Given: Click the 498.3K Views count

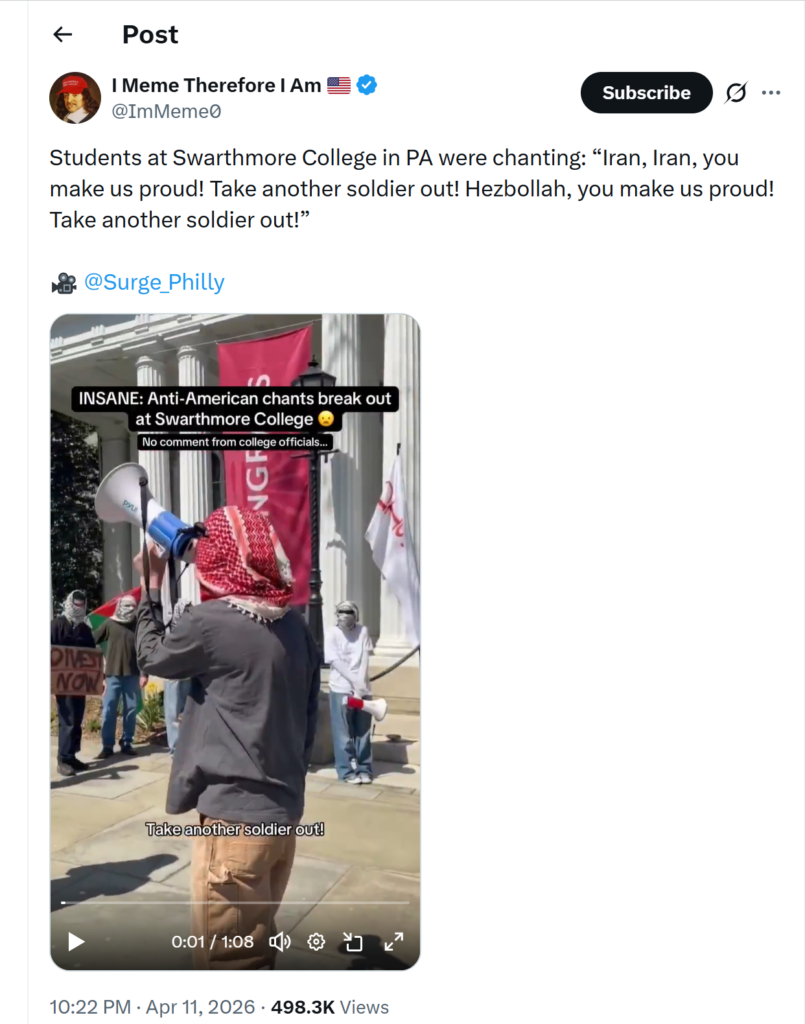Looking at the screenshot, I should tap(330, 1007).
